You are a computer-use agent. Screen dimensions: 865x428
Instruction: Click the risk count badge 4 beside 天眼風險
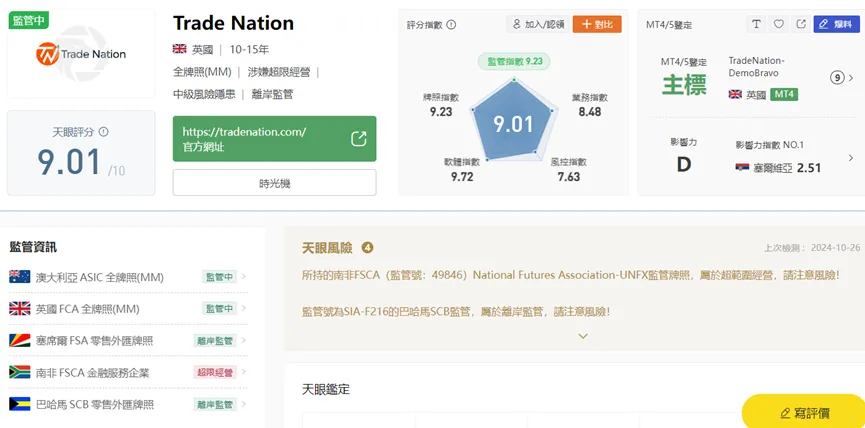pos(367,248)
